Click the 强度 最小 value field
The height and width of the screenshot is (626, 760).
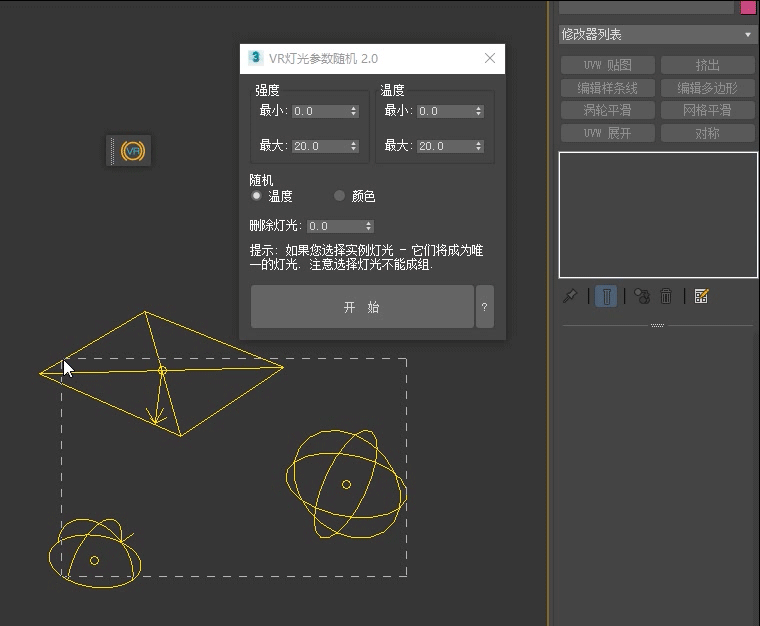point(319,112)
